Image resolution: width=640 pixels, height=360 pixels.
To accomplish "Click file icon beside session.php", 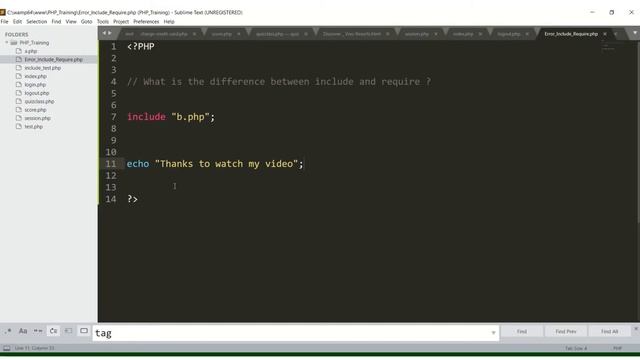I will pos(18,118).
